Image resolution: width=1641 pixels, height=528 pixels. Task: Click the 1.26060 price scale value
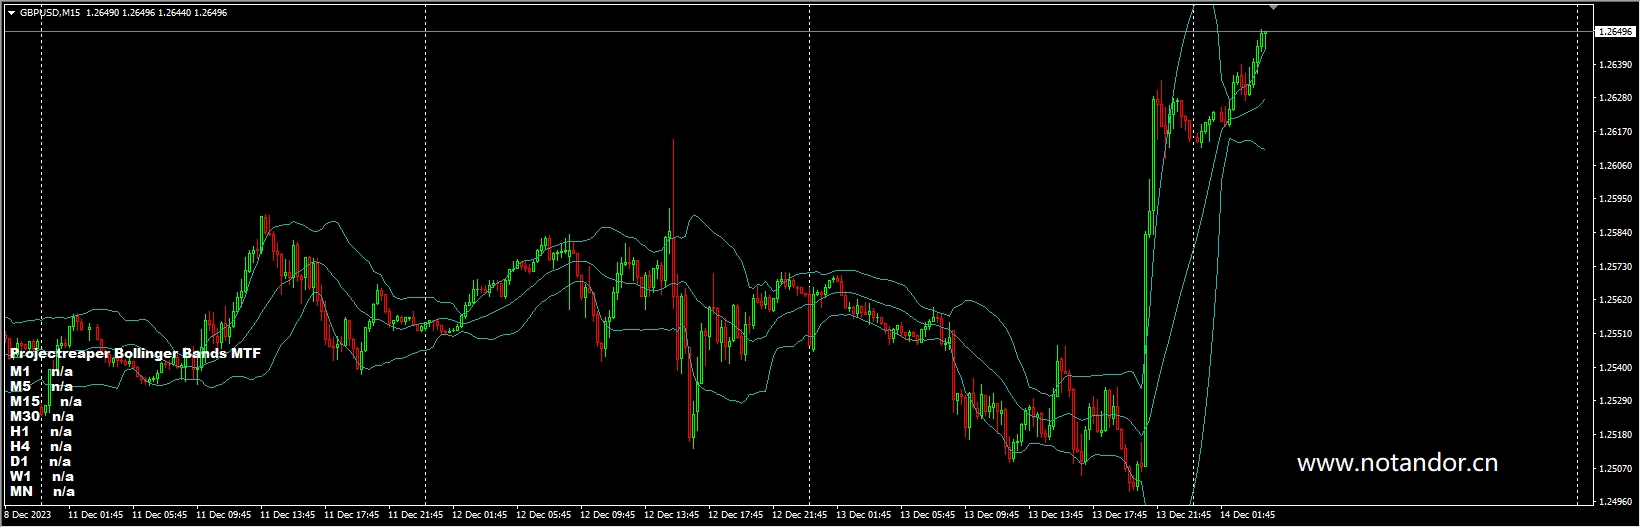1615,166
